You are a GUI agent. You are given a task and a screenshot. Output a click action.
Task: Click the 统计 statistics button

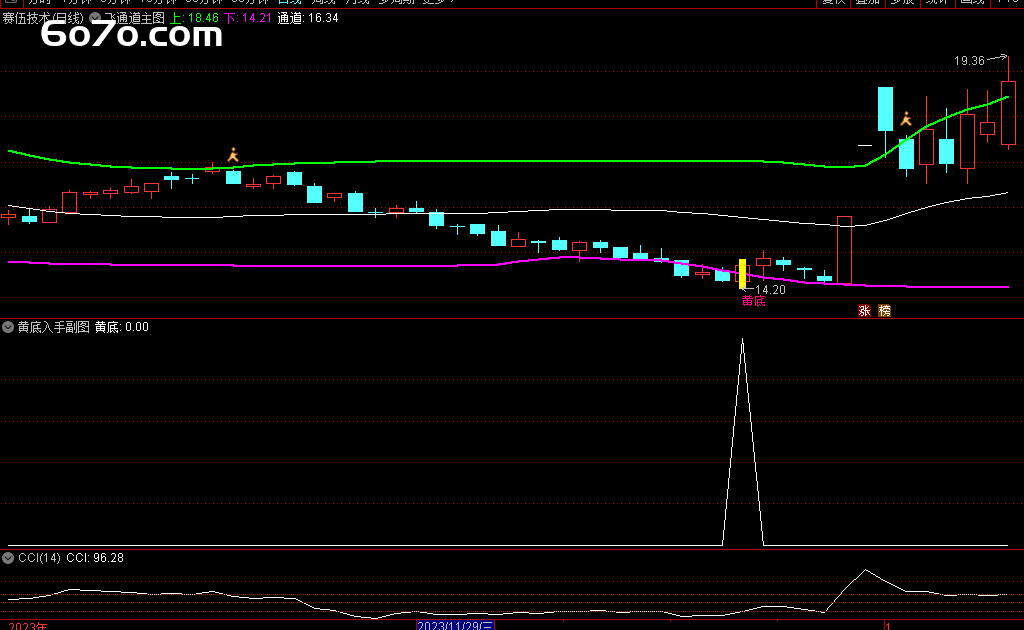[937, 2]
